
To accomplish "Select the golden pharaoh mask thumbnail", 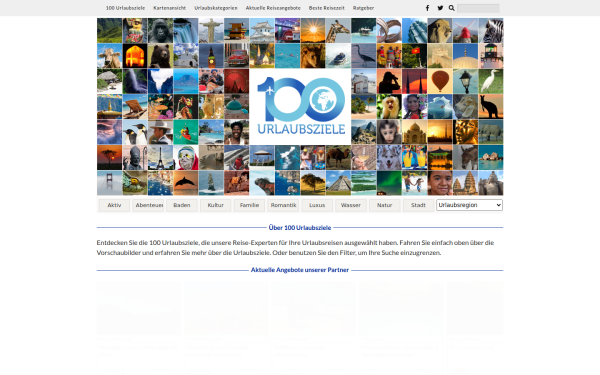I will [465, 132].
